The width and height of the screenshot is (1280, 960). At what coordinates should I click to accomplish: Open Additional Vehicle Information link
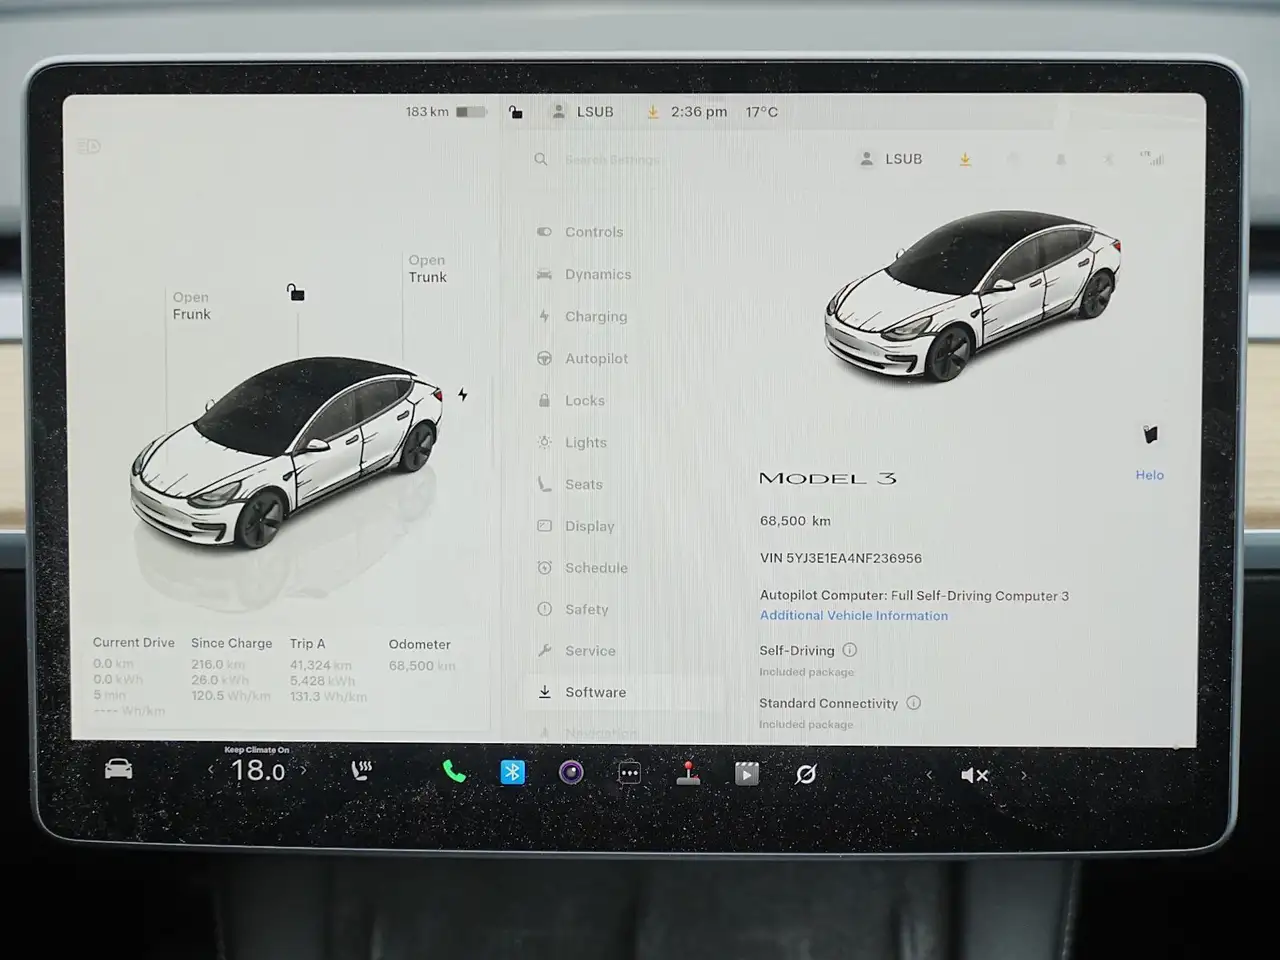pyautogui.click(x=854, y=616)
